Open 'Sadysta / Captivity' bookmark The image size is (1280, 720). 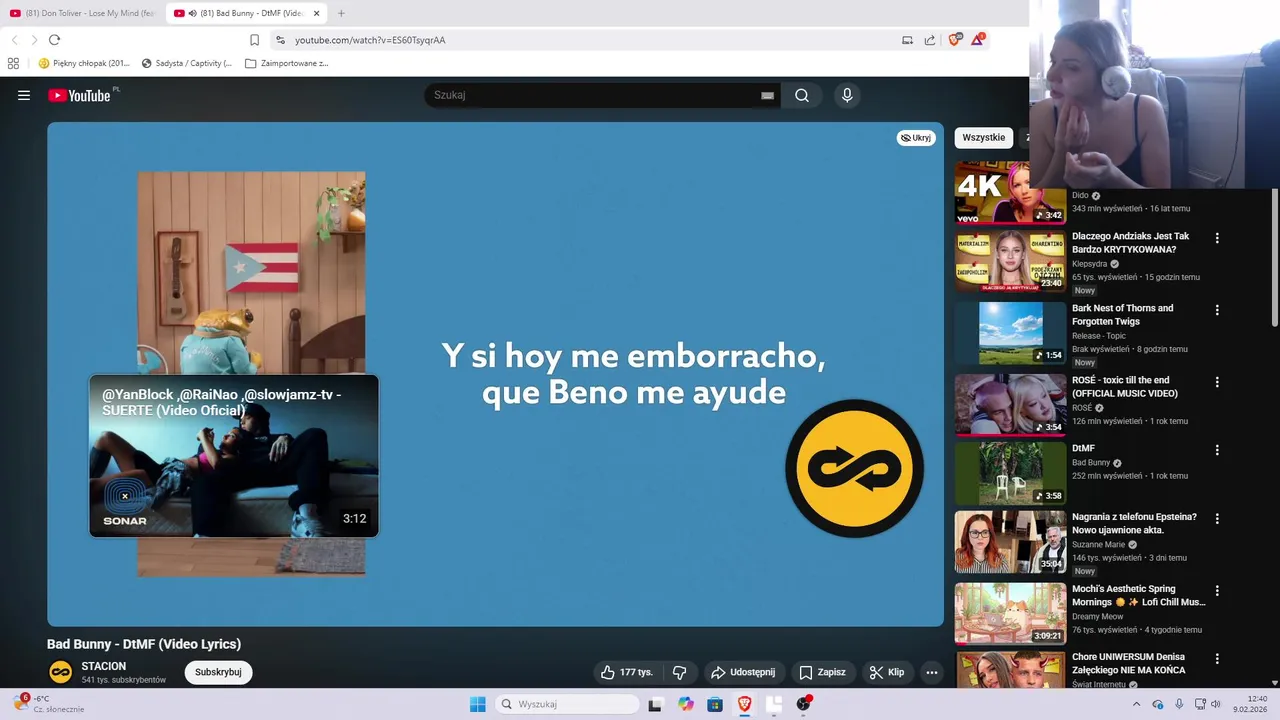pos(186,63)
